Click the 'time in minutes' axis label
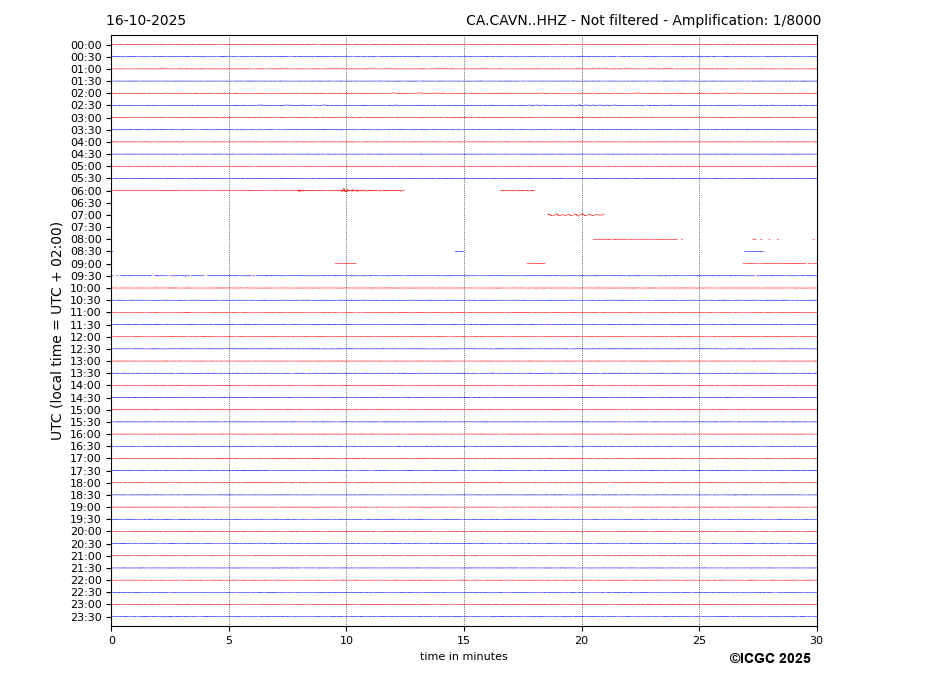This screenshot has height=696, width=927. click(463, 657)
